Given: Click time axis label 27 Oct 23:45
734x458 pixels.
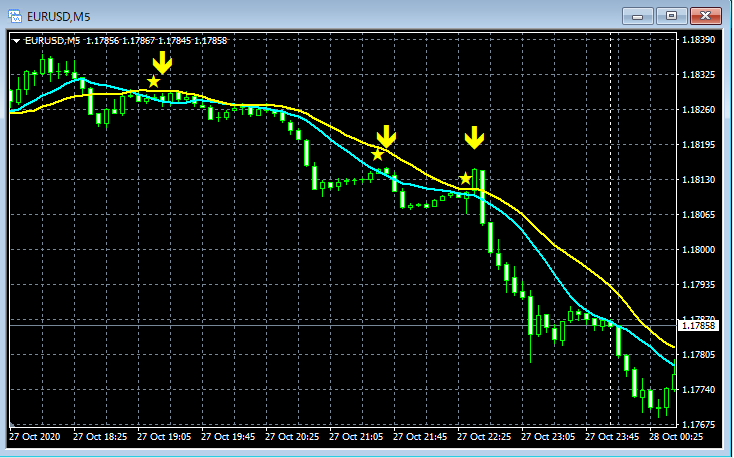Looking at the screenshot, I should pyautogui.click(x=612, y=437).
